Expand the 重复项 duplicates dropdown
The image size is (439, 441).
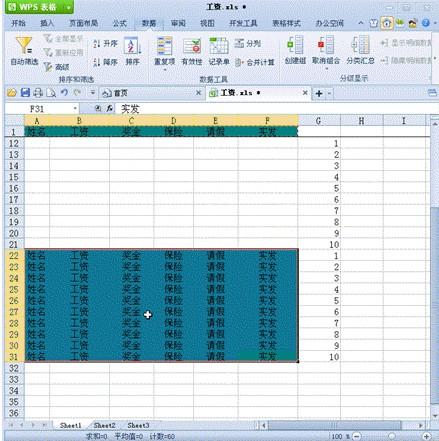pos(164,70)
